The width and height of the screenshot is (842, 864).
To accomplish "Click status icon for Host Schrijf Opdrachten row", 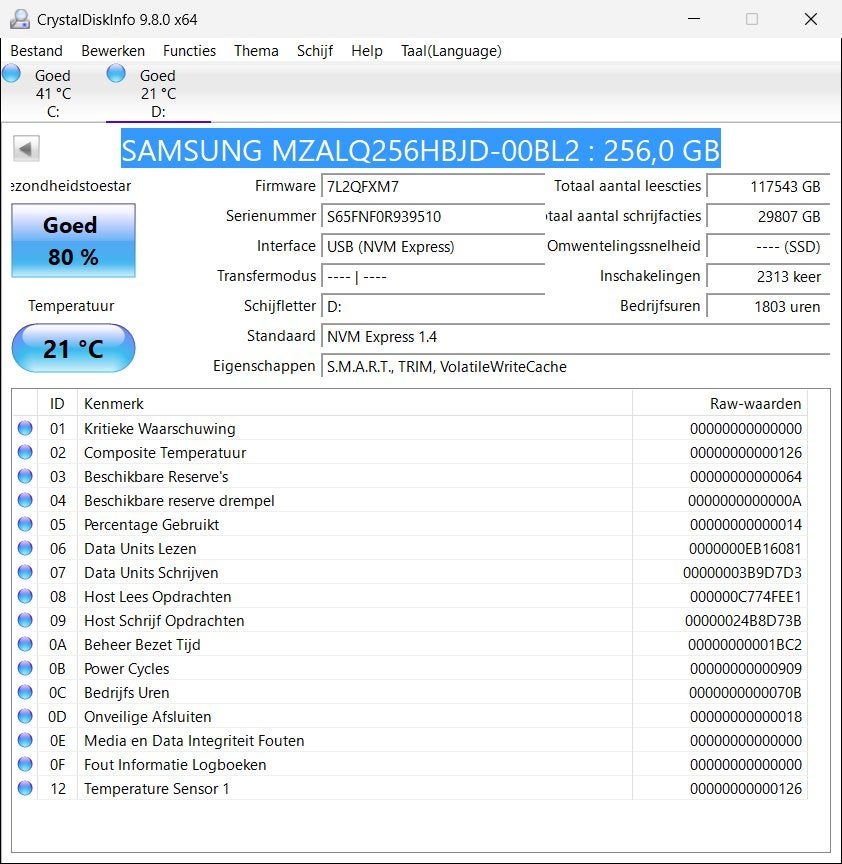I will point(25,620).
